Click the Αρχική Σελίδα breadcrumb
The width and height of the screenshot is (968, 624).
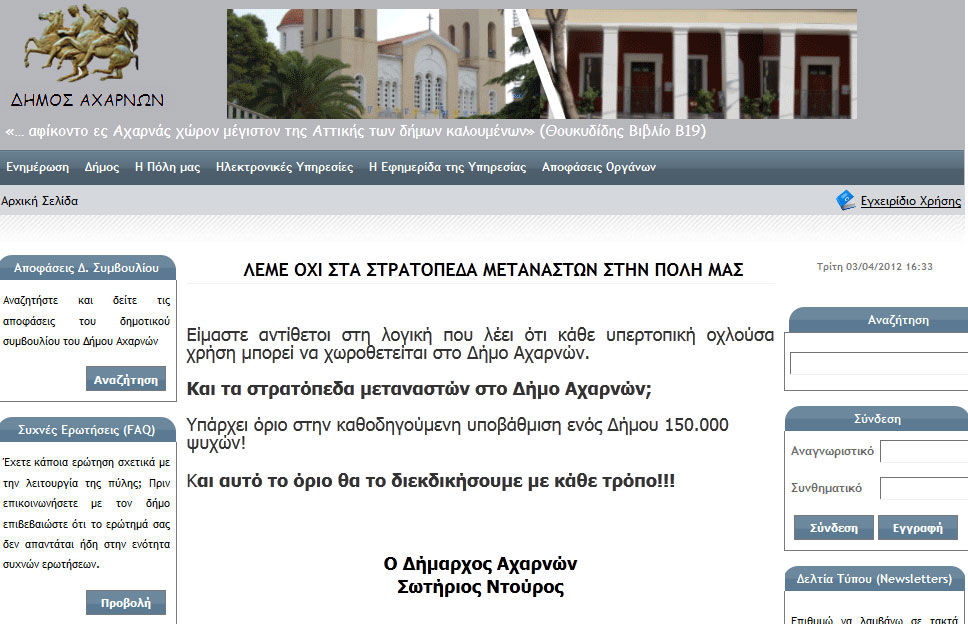[40, 201]
